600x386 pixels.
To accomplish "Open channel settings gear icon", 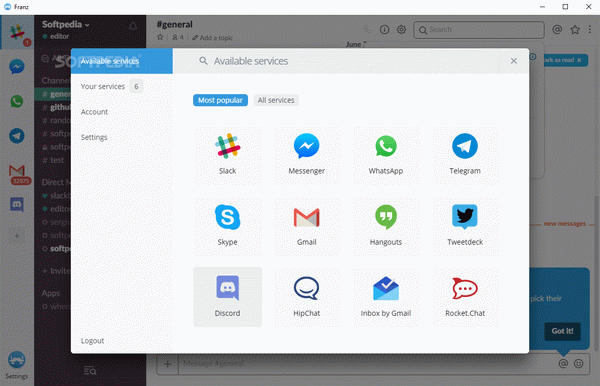I will pyautogui.click(x=401, y=29).
